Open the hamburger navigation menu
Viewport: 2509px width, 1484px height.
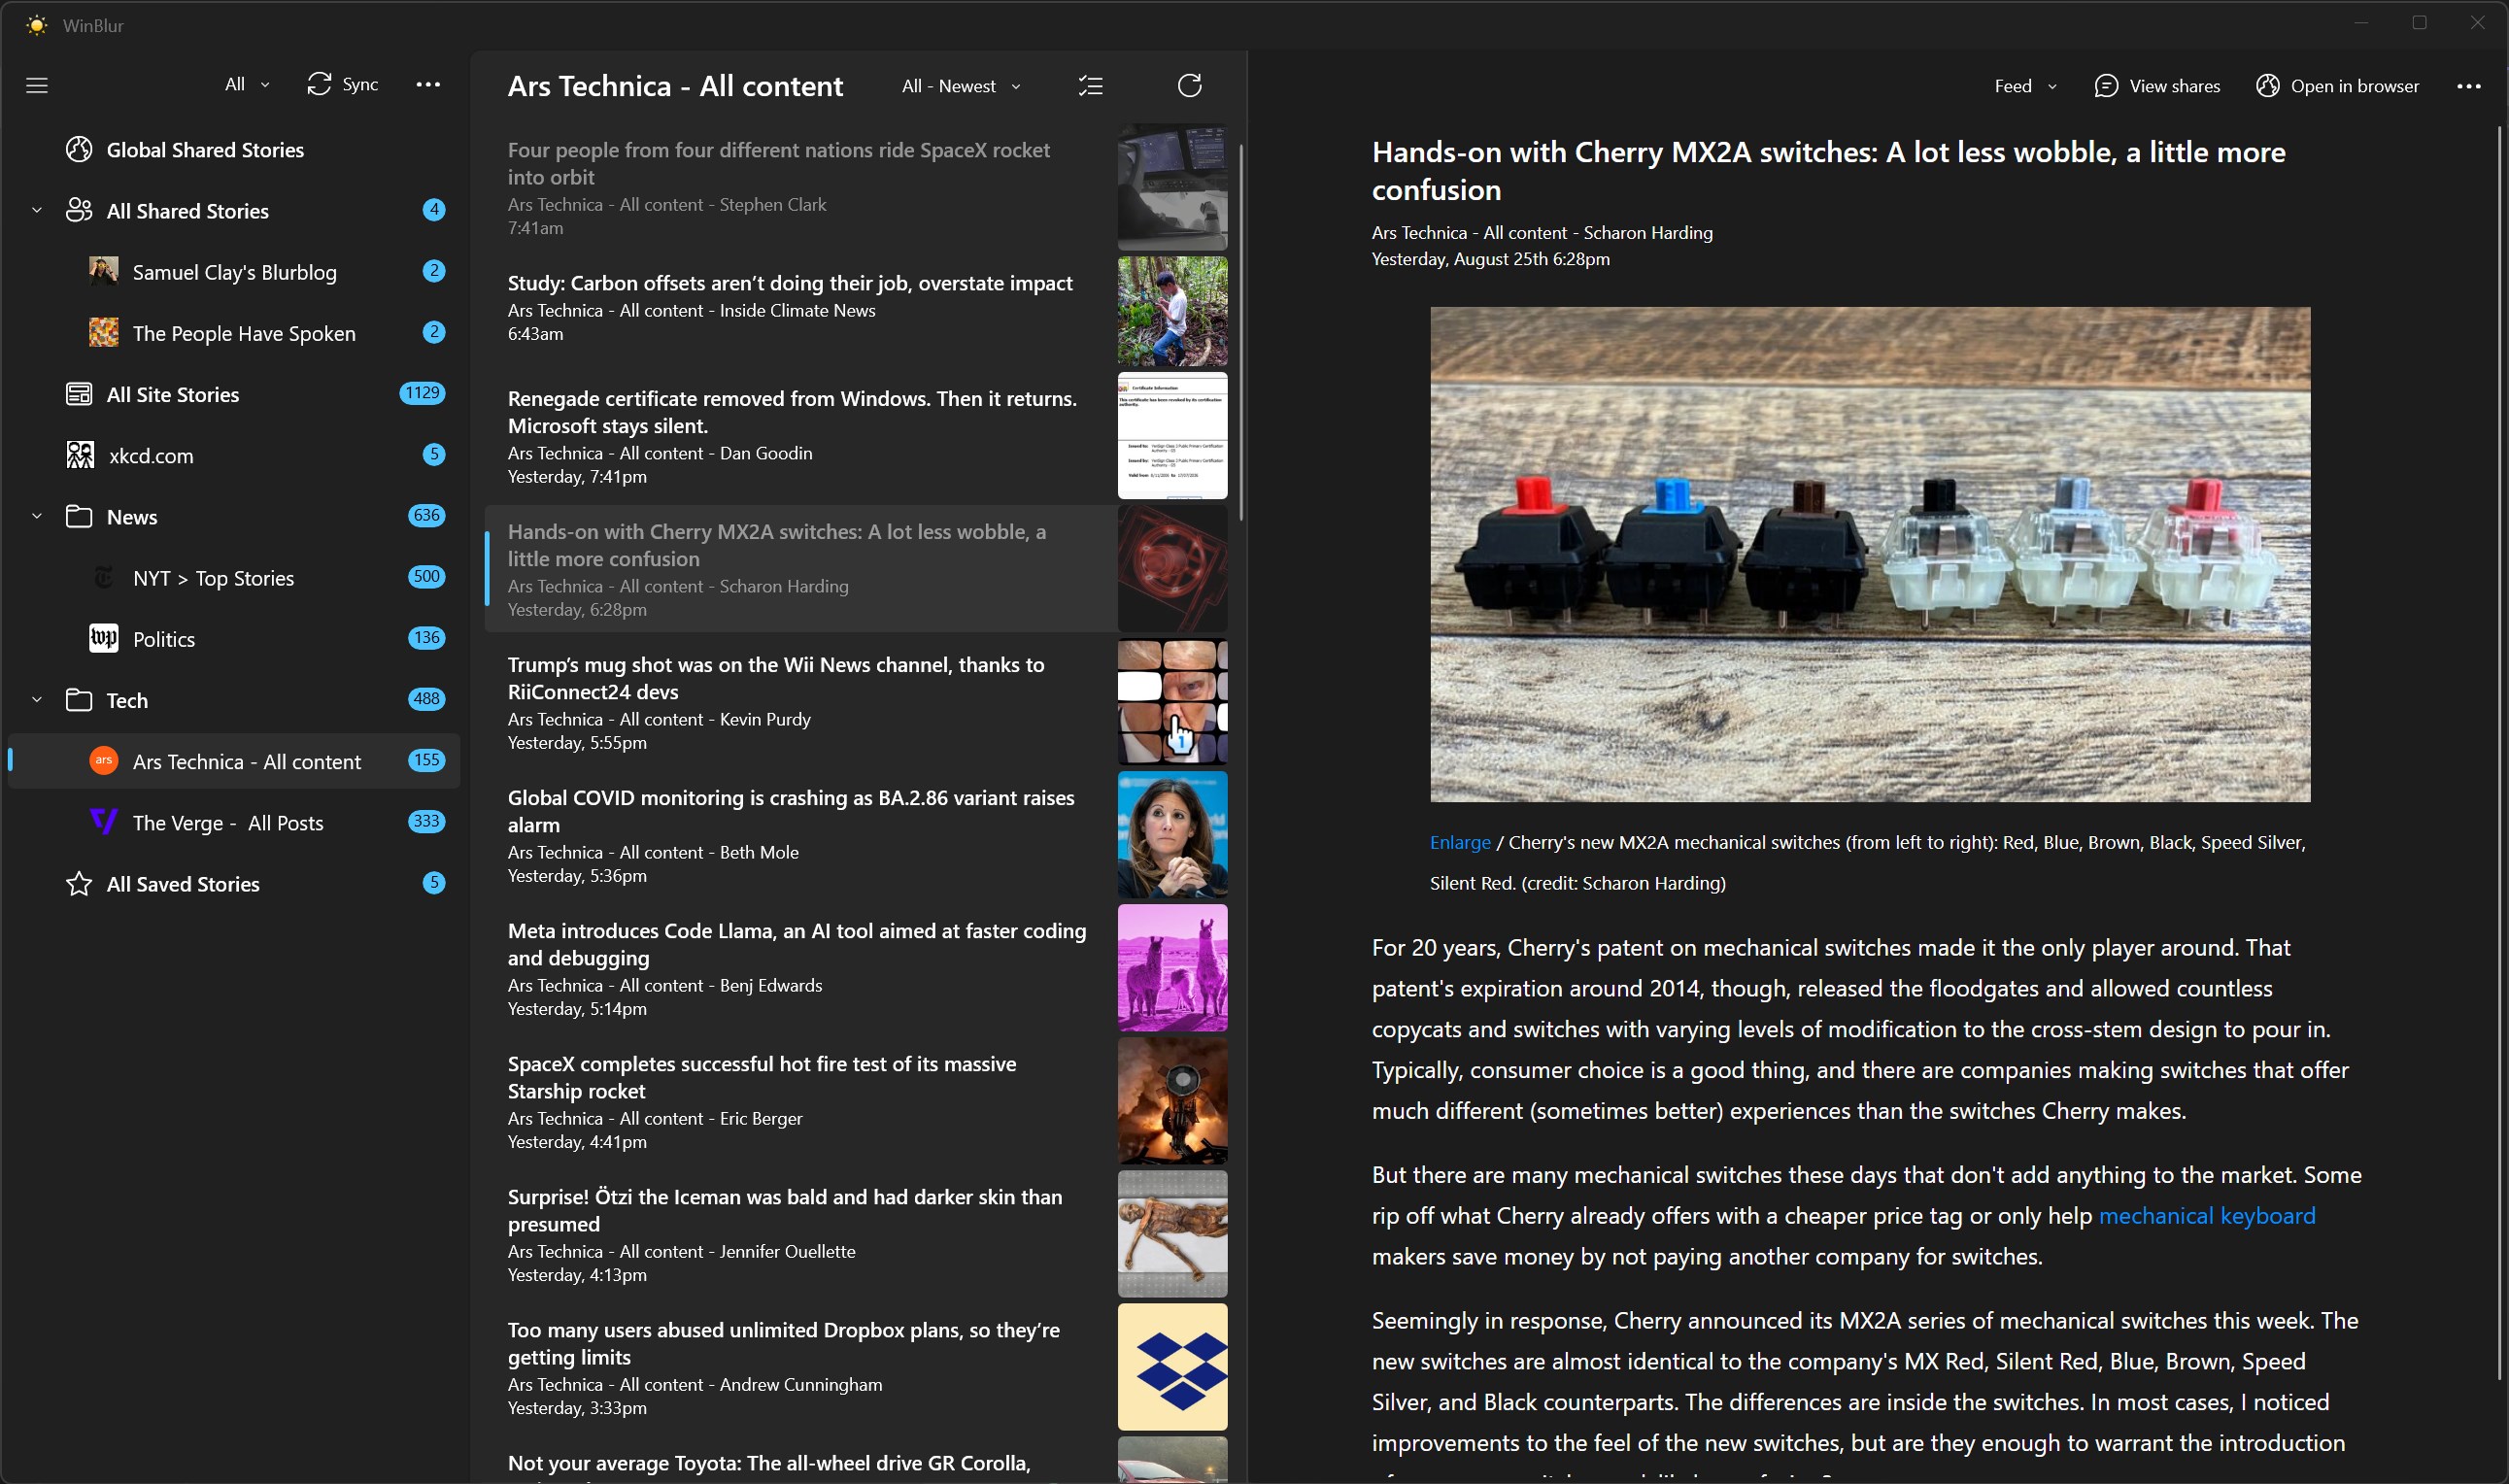(x=37, y=85)
